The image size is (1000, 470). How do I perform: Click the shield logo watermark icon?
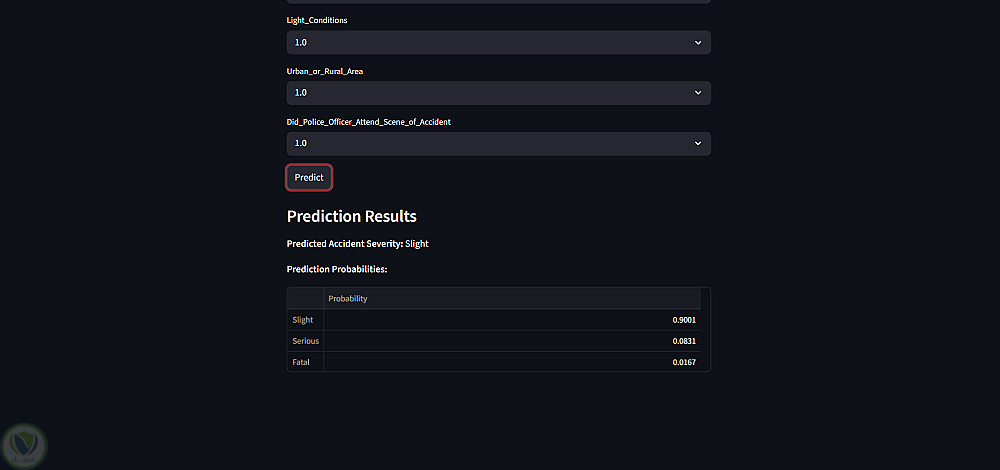pos(24,443)
